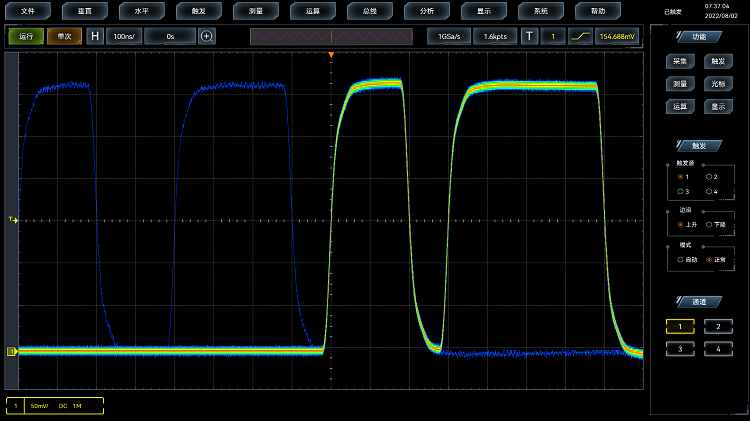
Task: Click the T trigger icon in toolbar
Action: [x=529, y=36]
